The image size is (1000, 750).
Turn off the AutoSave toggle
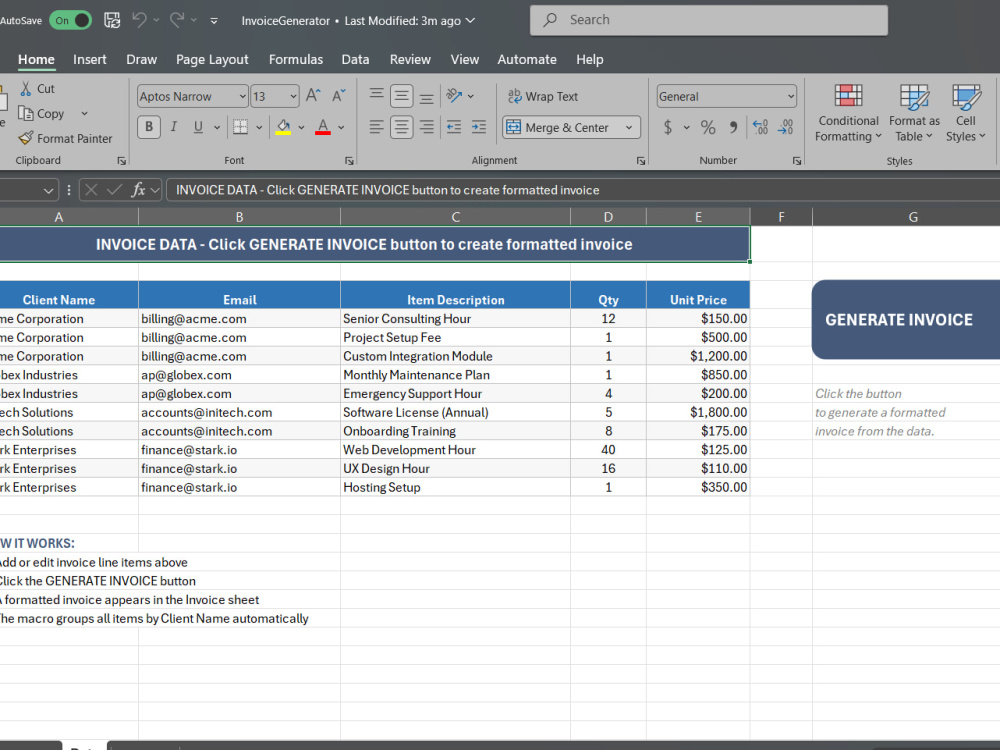(x=70, y=20)
